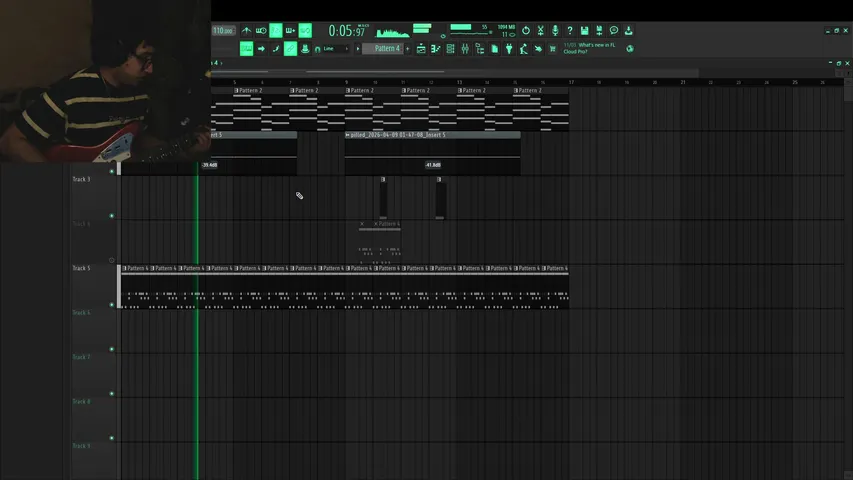Open the speech bubble chat icon
The image size is (853, 480).
click(x=614, y=30)
